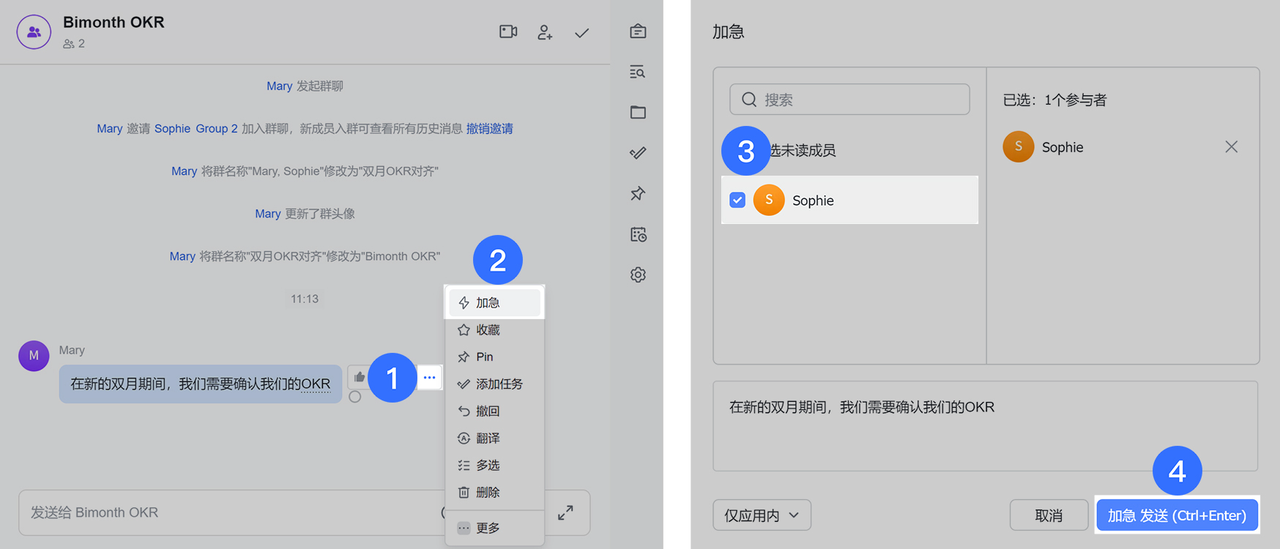Open the tasks checkmark icon in sidebar
The width and height of the screenshot is (1280, 549).
(x=638, y=153)
